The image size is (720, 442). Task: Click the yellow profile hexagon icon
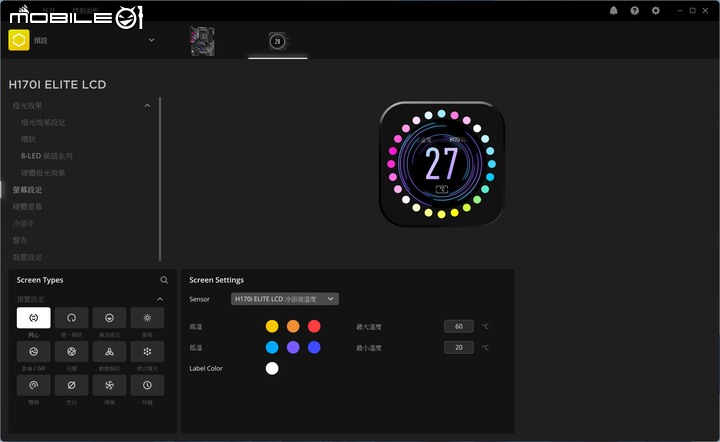click(19, 40)
